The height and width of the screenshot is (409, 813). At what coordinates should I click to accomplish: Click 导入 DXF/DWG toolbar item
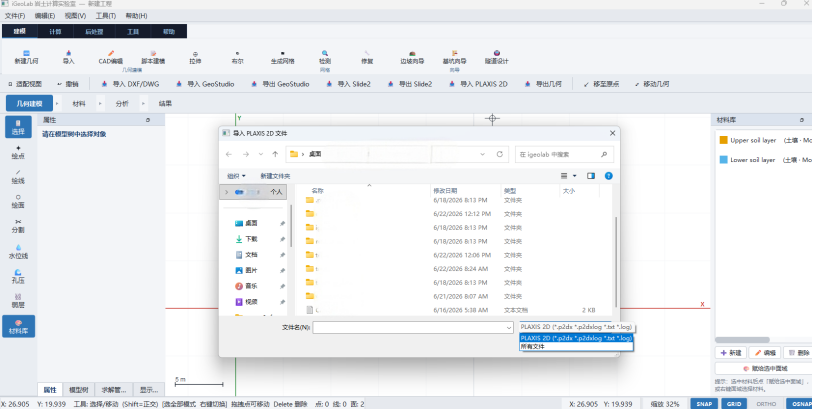130,84
